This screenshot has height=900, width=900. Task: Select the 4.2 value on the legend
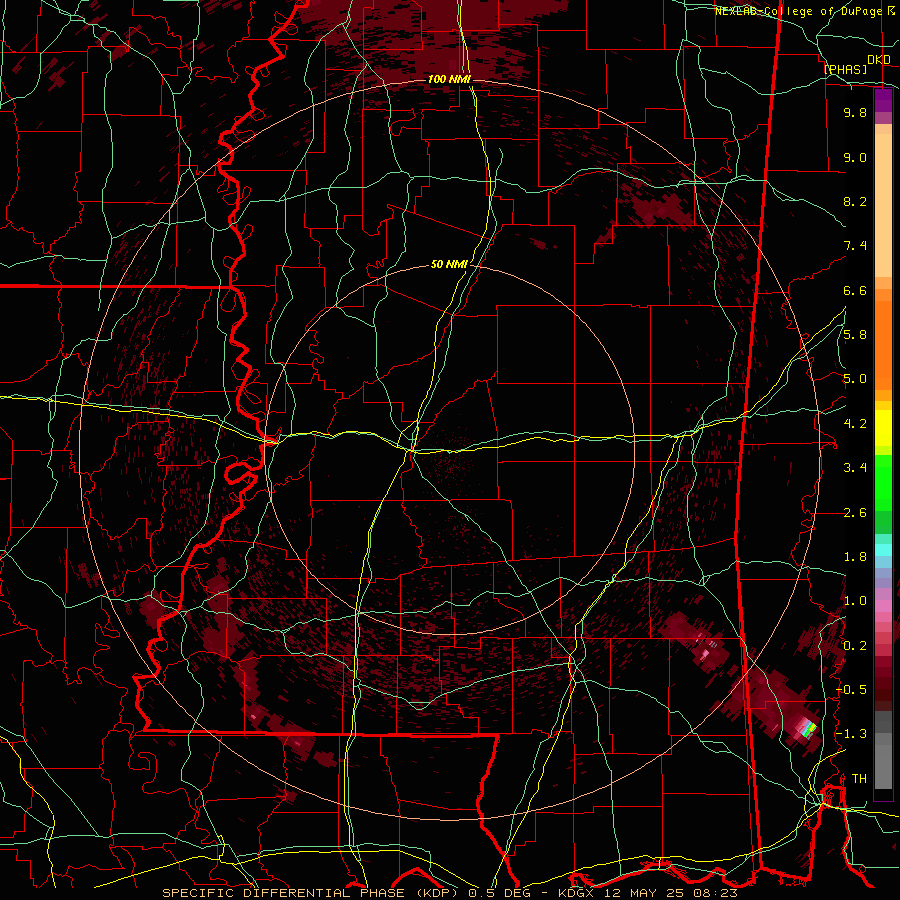point(855,424)
